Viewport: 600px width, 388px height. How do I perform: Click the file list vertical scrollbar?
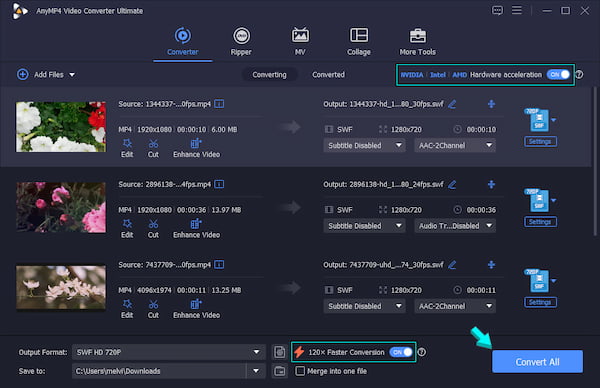595,161
